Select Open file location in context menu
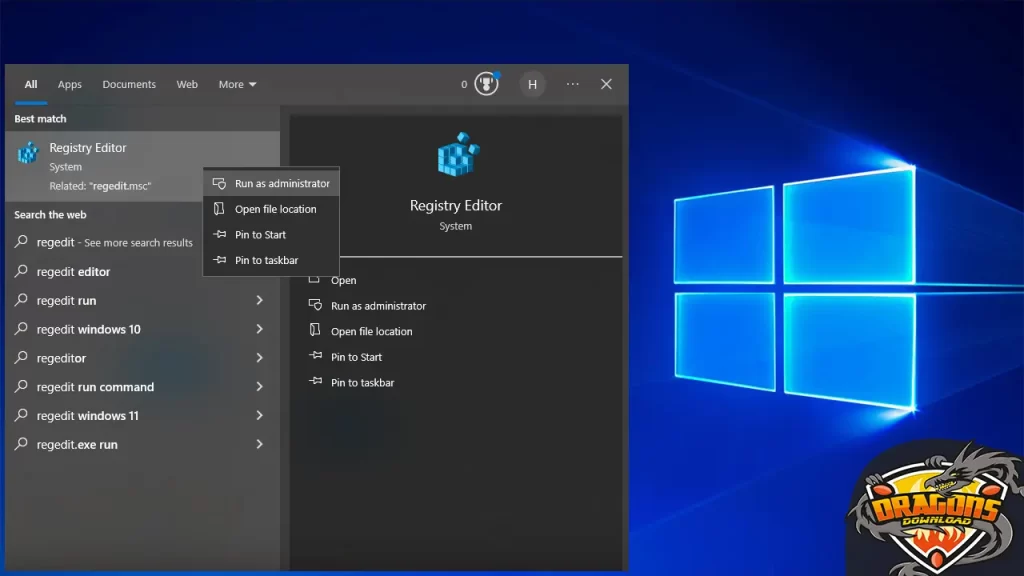This screenshot has height=576, width=1024. [x=275, y=210]
